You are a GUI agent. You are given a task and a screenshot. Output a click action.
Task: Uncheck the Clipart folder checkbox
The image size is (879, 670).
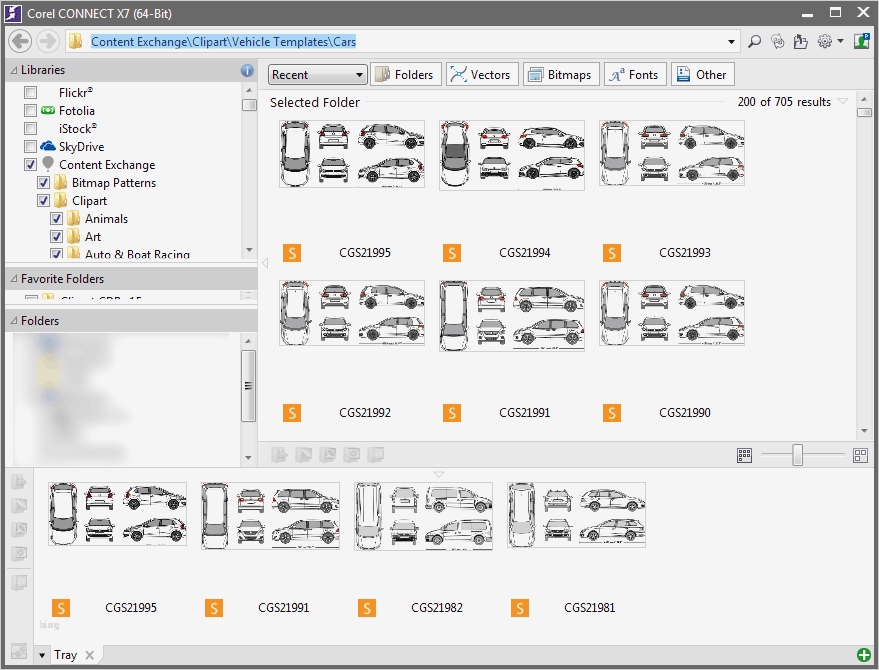pyautogui.click(x=43, y=201)
